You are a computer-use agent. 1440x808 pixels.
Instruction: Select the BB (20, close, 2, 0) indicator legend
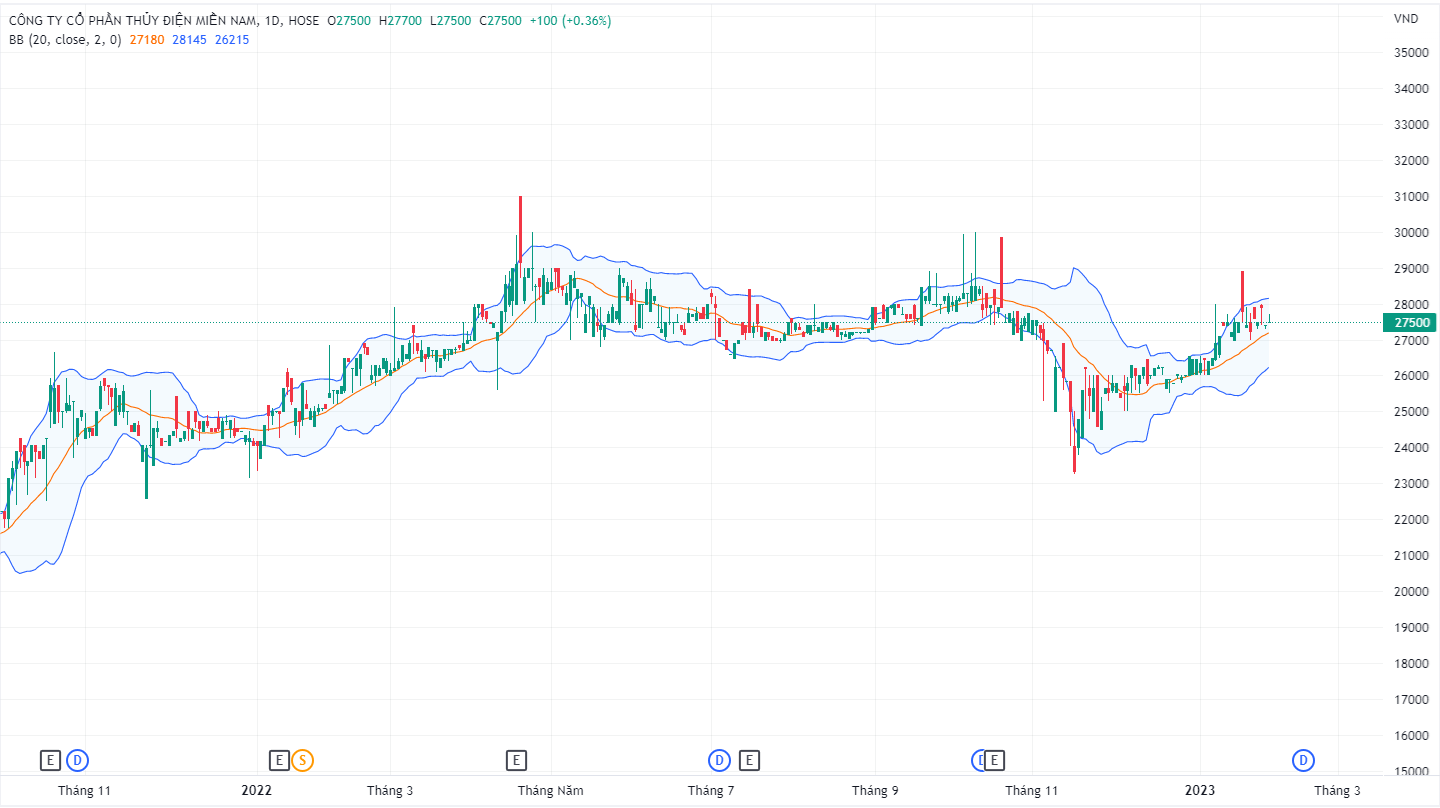pyautogui.click(x=65, y=39)
